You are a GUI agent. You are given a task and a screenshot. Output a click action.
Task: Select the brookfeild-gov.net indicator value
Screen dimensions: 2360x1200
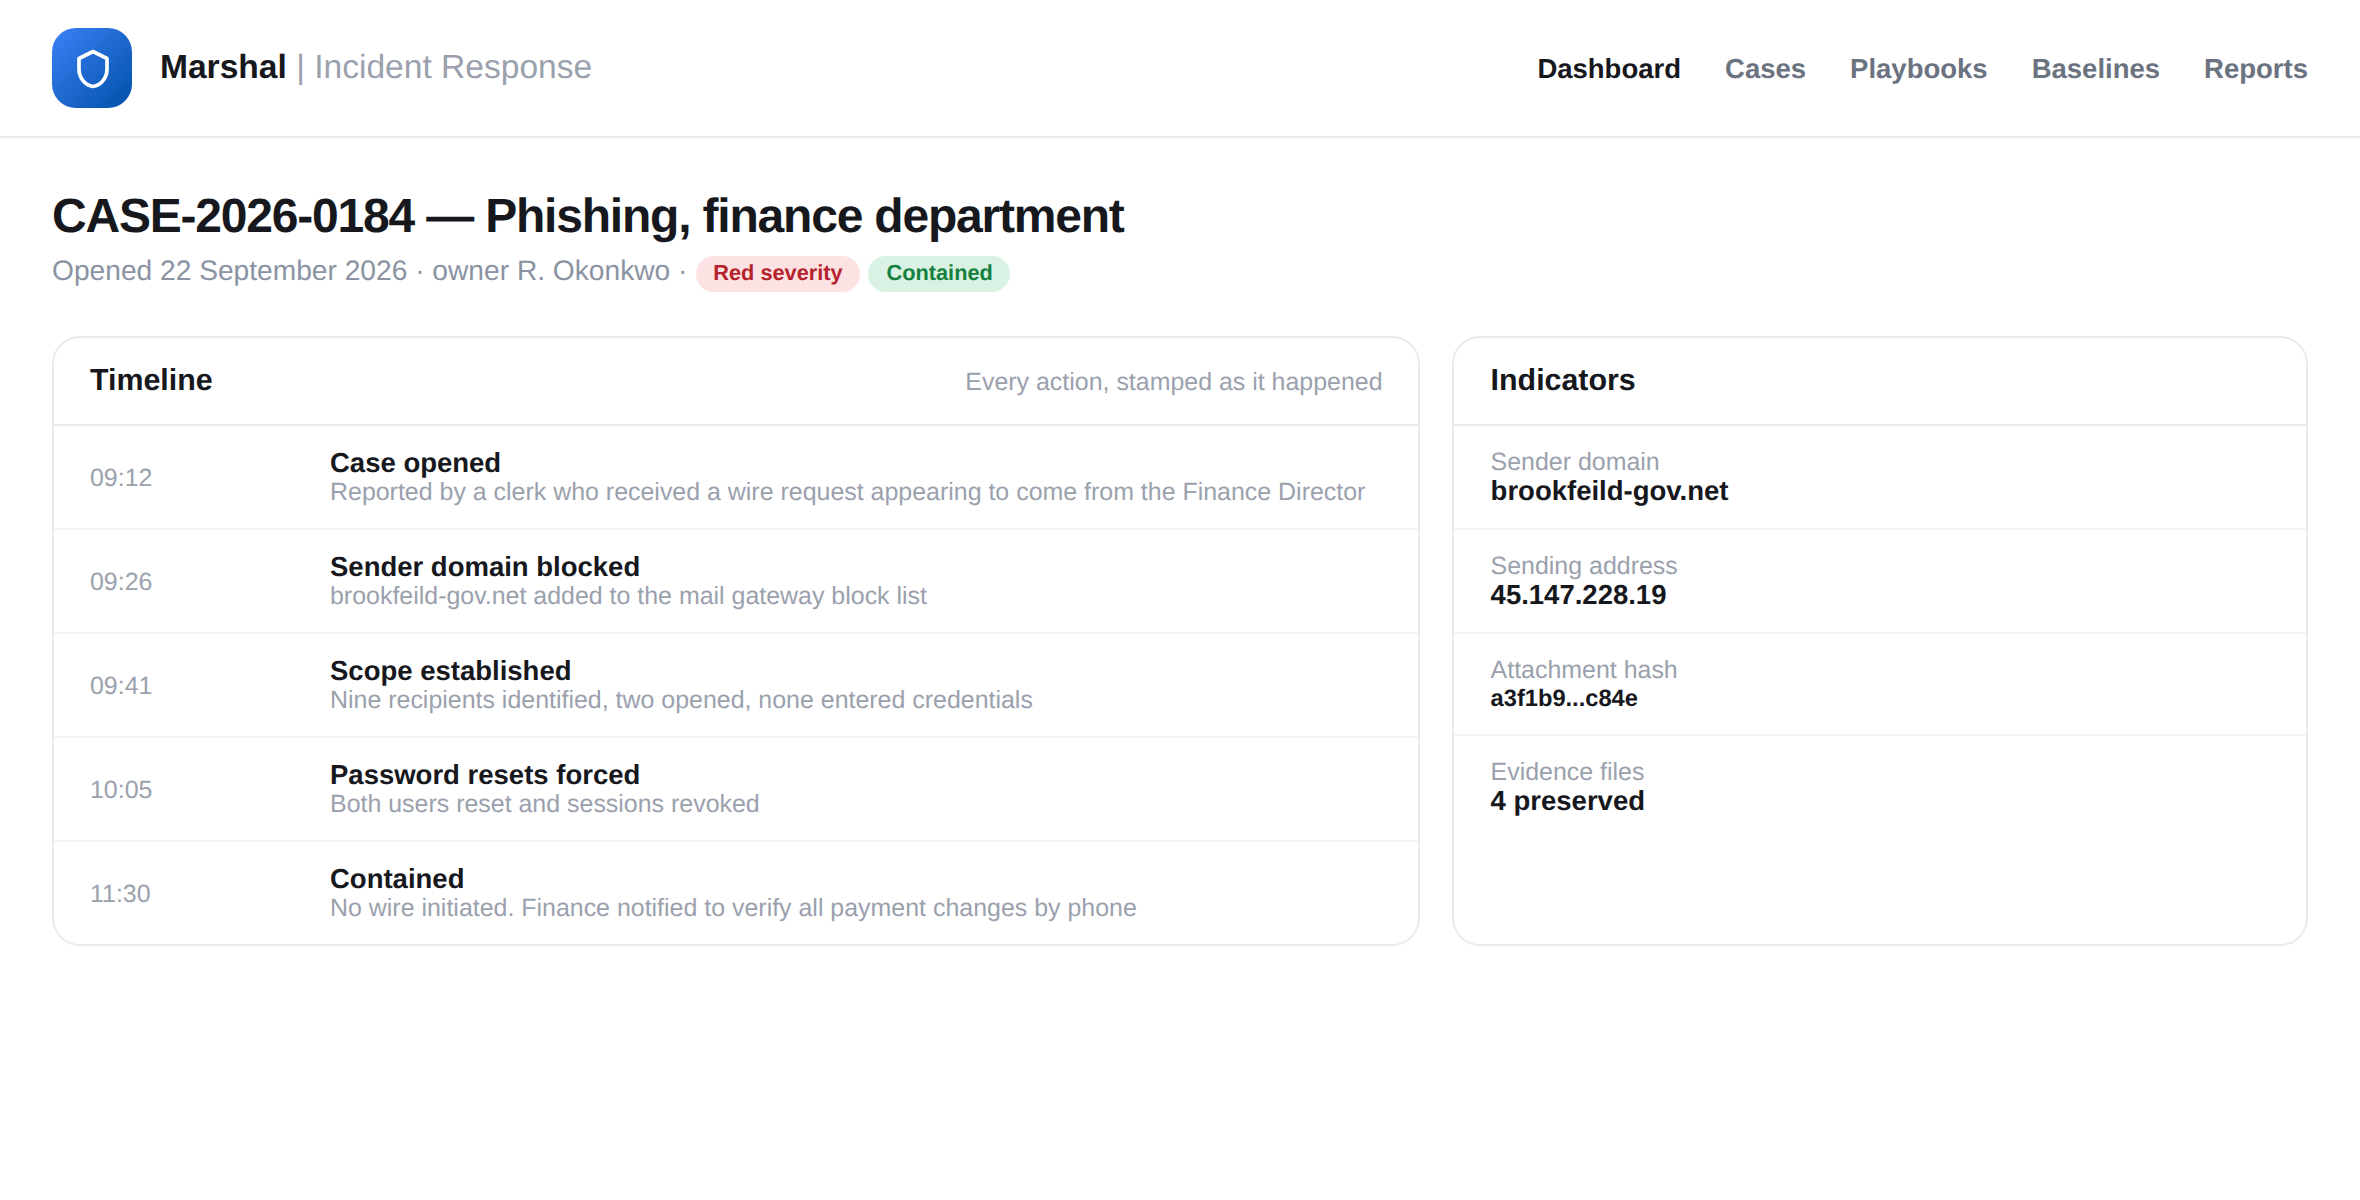tap(1609, 491)
